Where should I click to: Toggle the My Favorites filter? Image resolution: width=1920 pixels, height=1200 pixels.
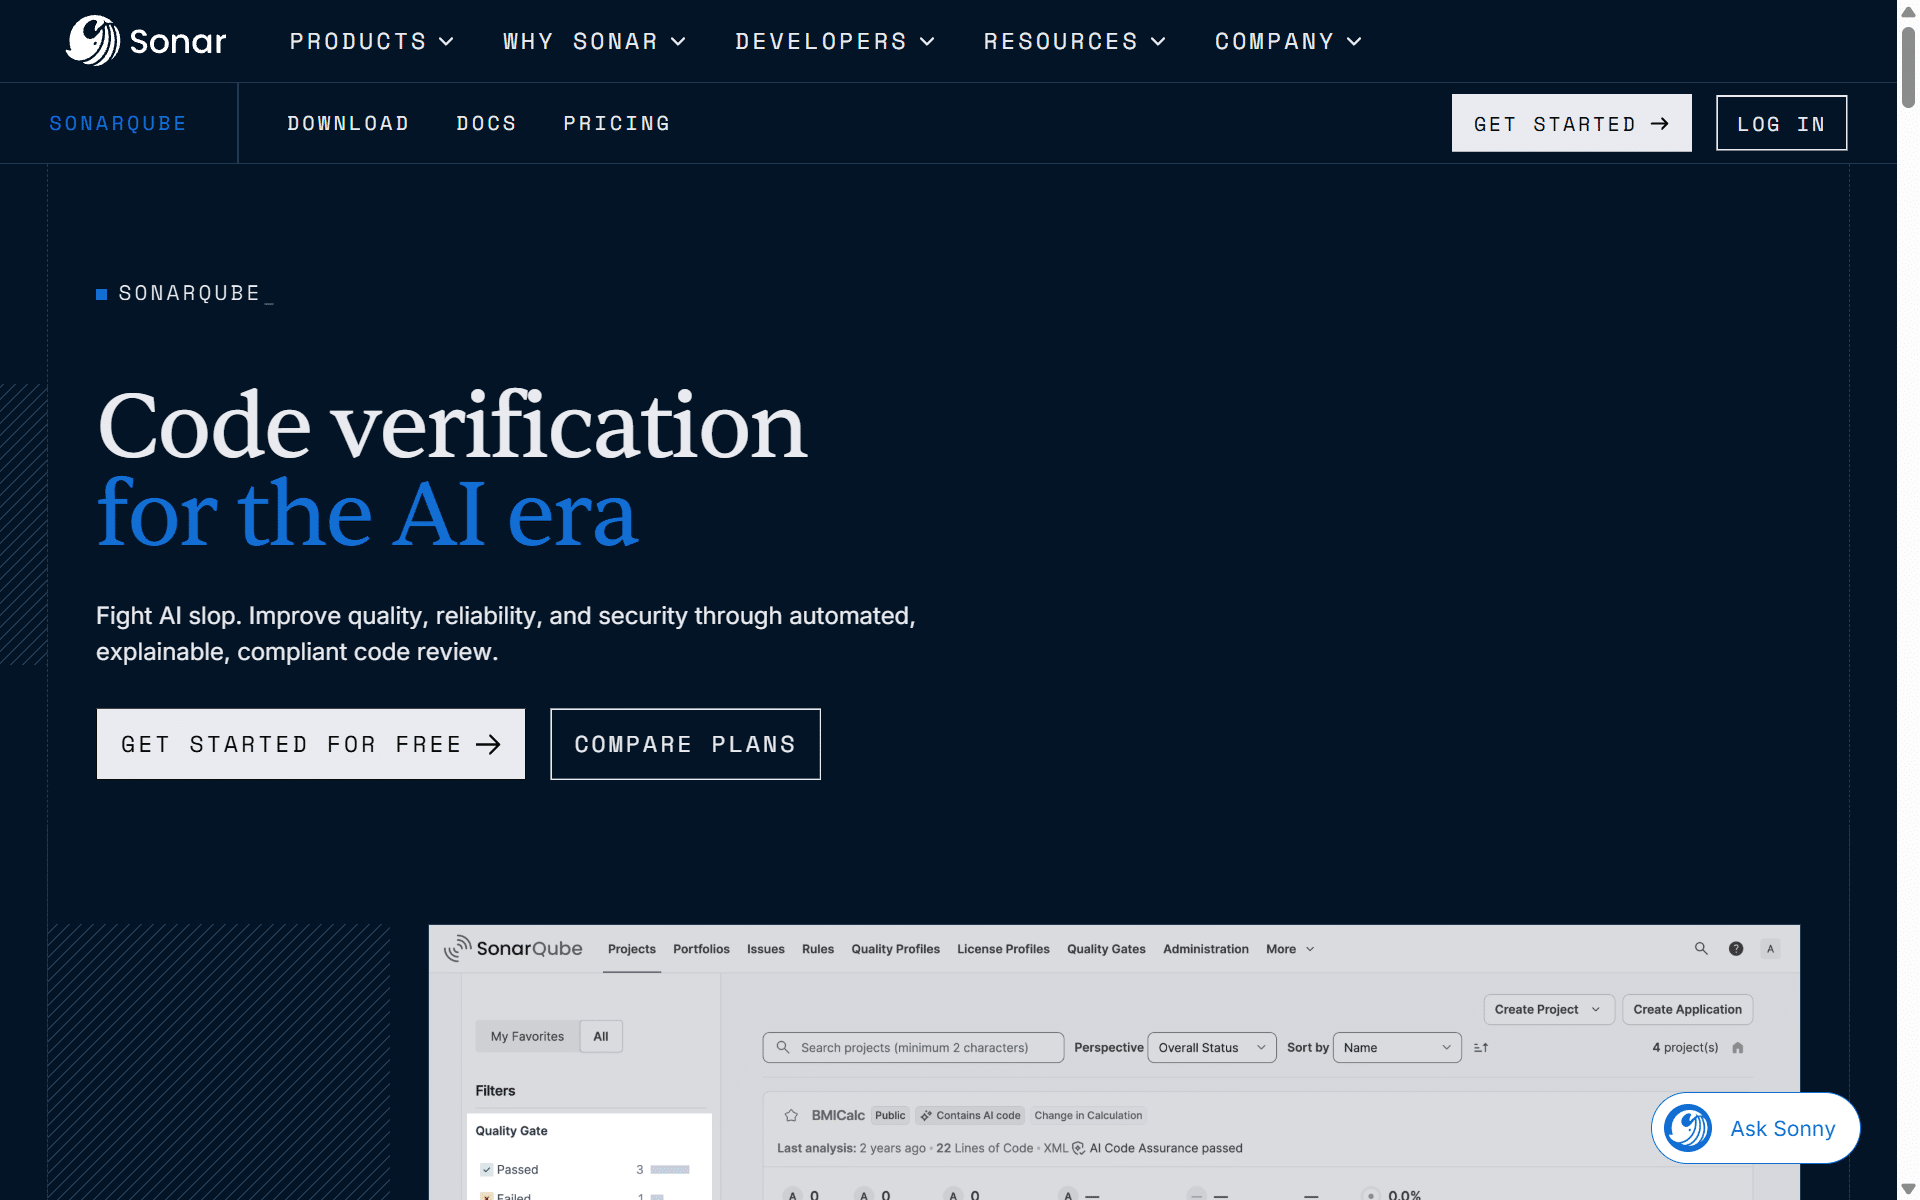[527, 1036]
